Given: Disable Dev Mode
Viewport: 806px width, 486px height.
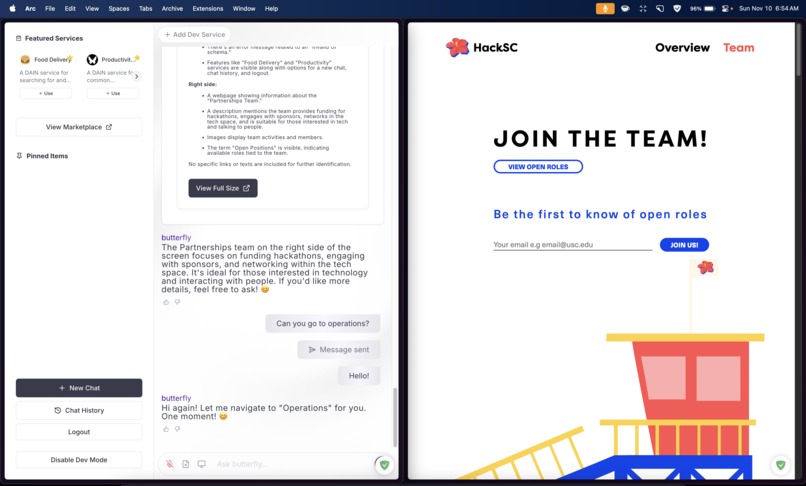Looking at the screenshot, I should [x=79, y=460].
